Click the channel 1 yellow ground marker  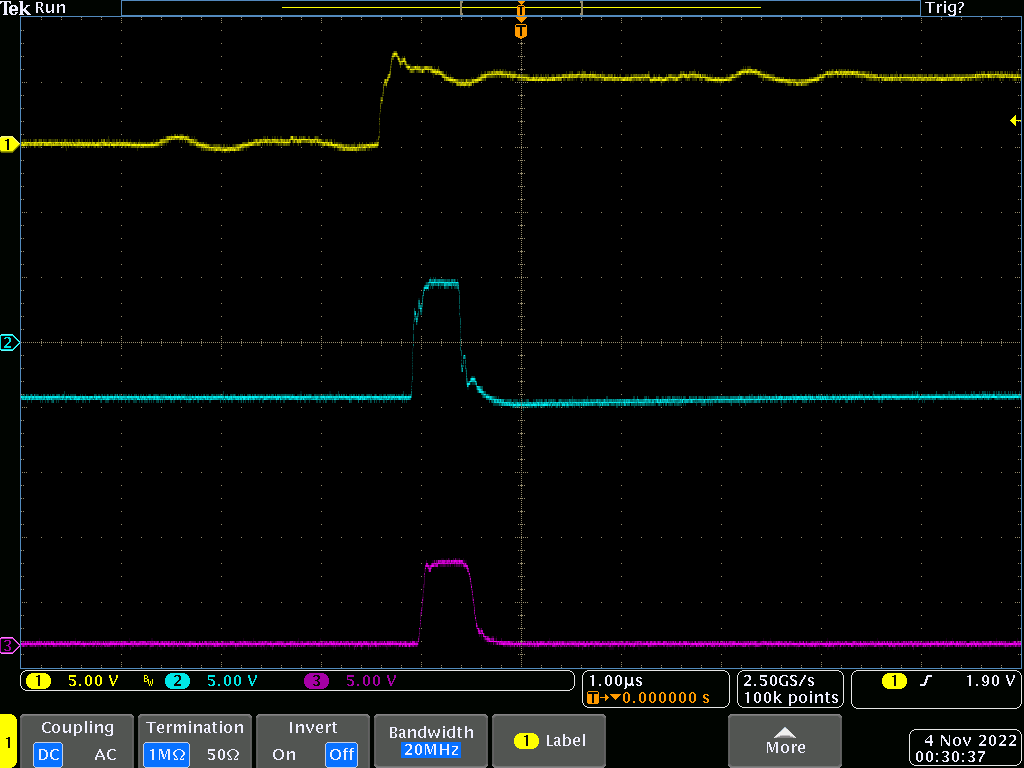pos(9,145)
